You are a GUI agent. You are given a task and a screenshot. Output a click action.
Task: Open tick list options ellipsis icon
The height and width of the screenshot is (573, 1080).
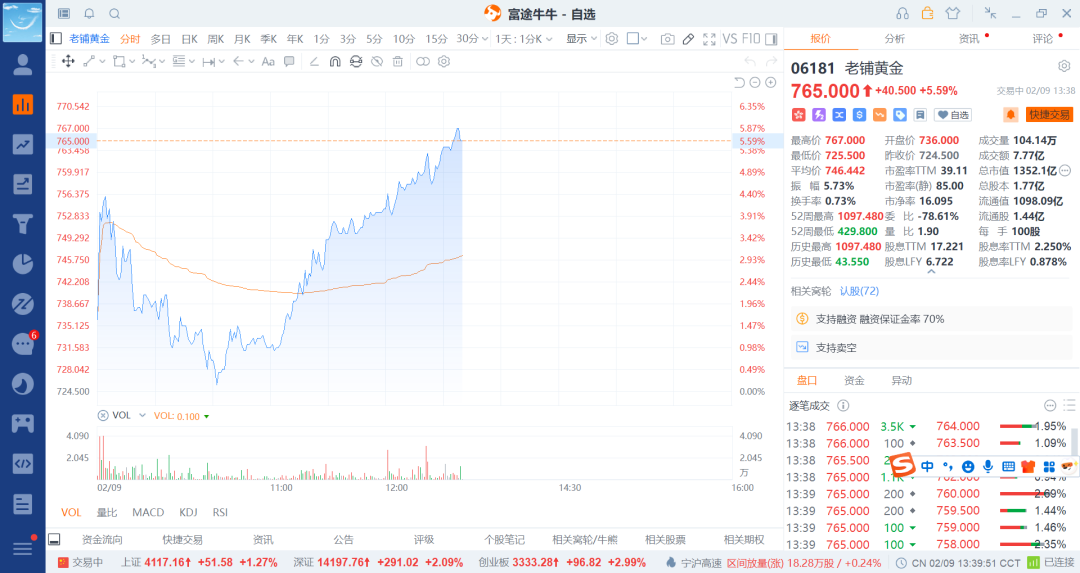click(1050, 406)
